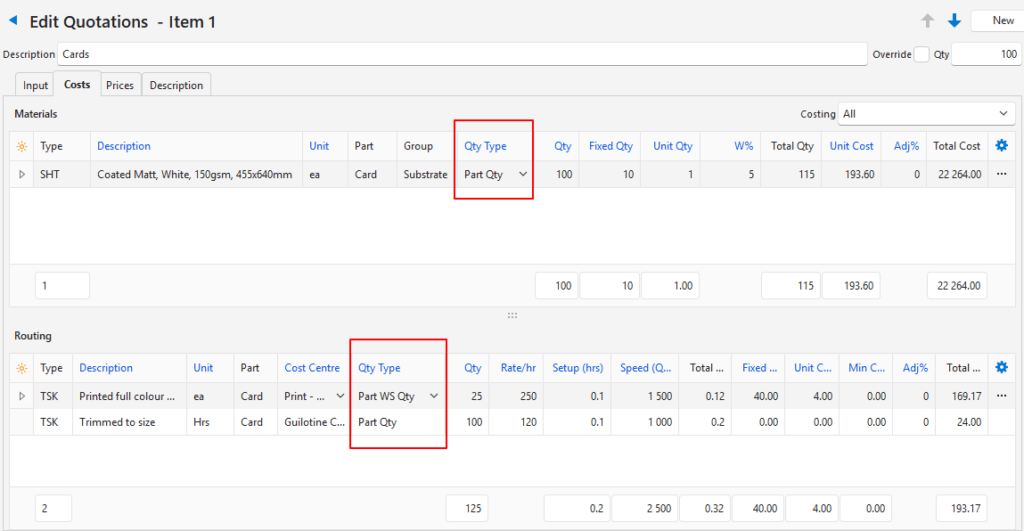Image resolution: width=1024 pixels, height=531 pixels.
Task: Click the blue back arrow beside Edit Quotations
Action: 13,20
